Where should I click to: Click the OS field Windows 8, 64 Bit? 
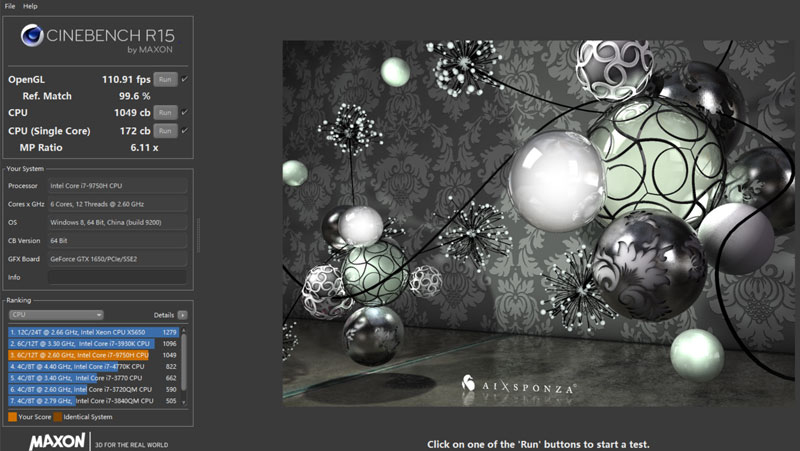tap(117, 222)
